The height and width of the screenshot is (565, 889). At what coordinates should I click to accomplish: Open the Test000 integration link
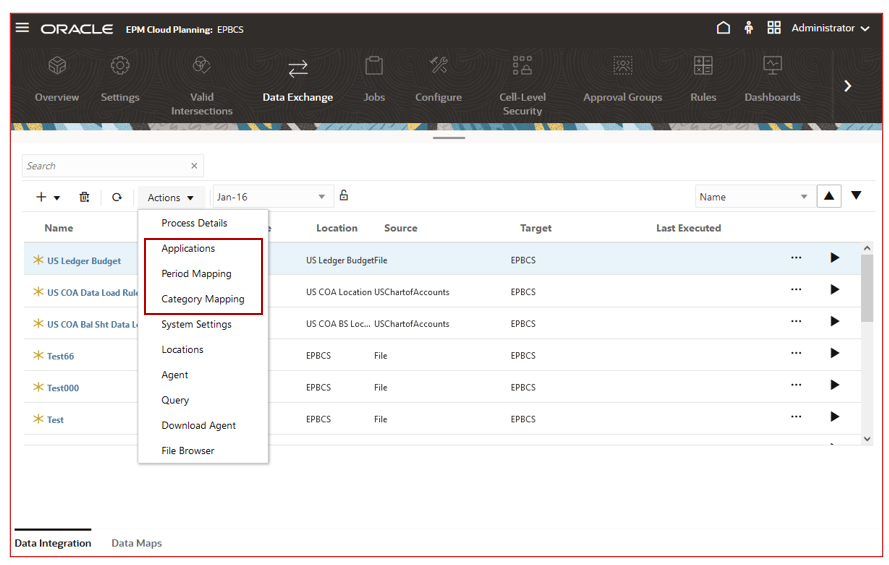(63, 388)
